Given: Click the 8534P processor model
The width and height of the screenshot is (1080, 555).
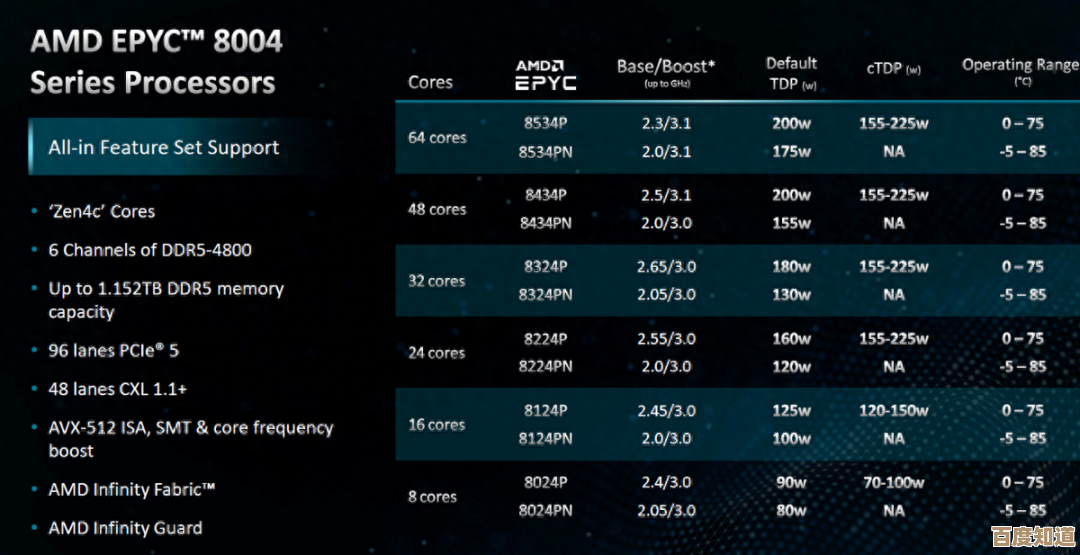Looking at the screenshot, I should (545, 123).
